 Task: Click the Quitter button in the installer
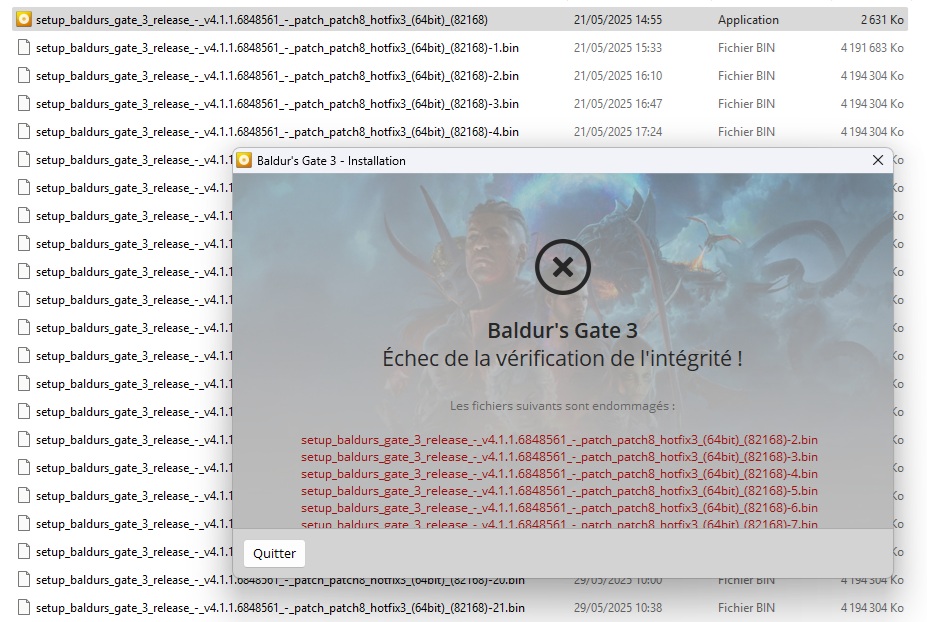[x=274, y=553]
